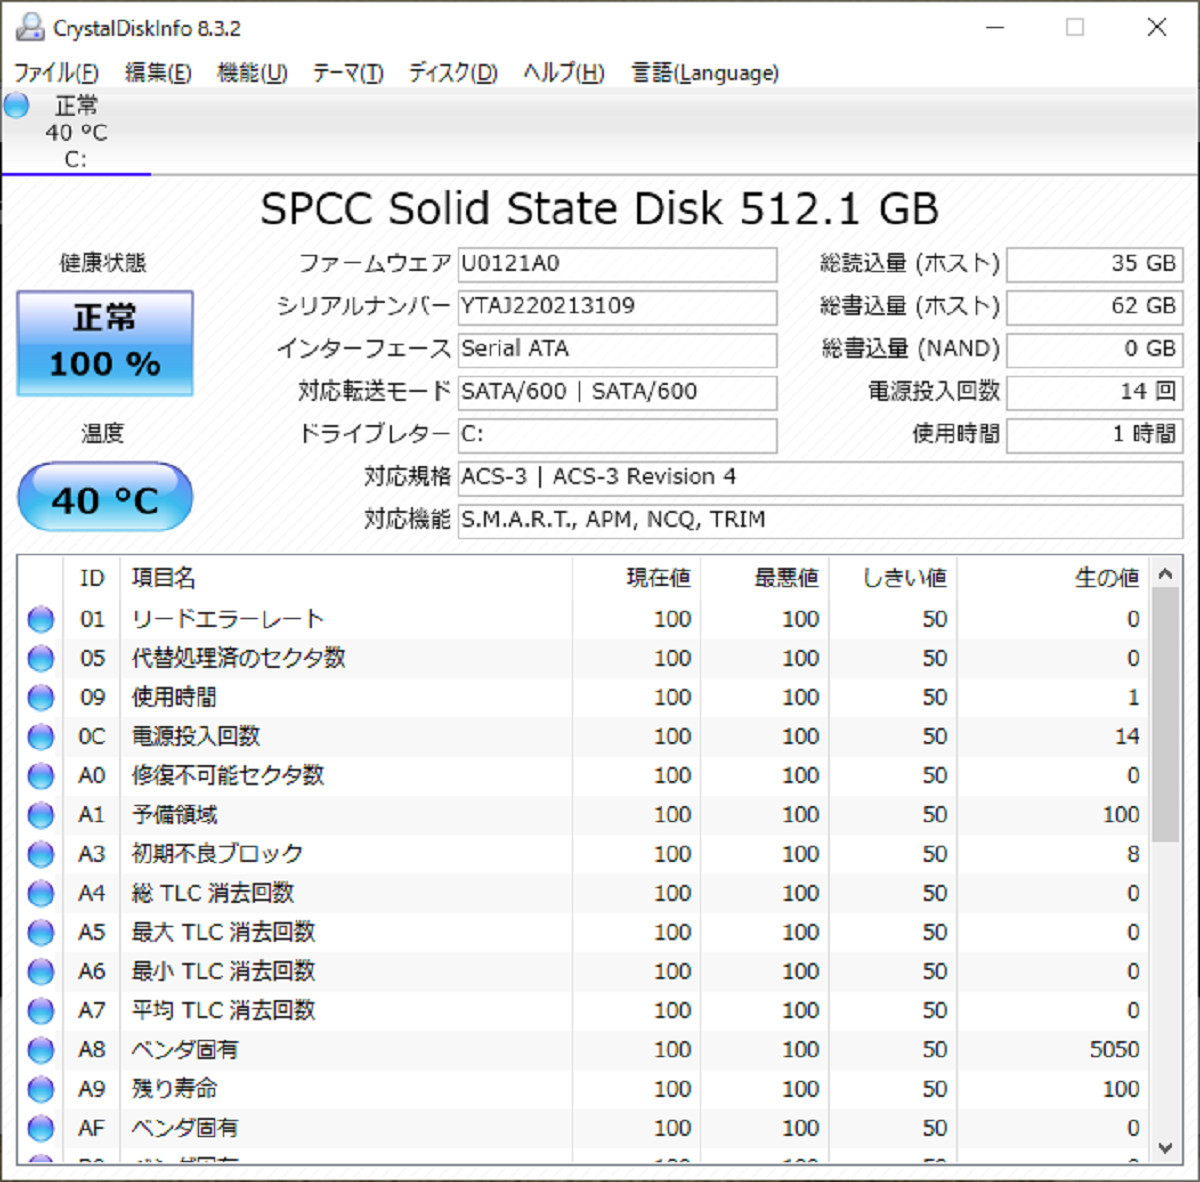Open the 機能(U) menu
The width and height of the screenshot is (1200, 1182).
click(252, 73)
